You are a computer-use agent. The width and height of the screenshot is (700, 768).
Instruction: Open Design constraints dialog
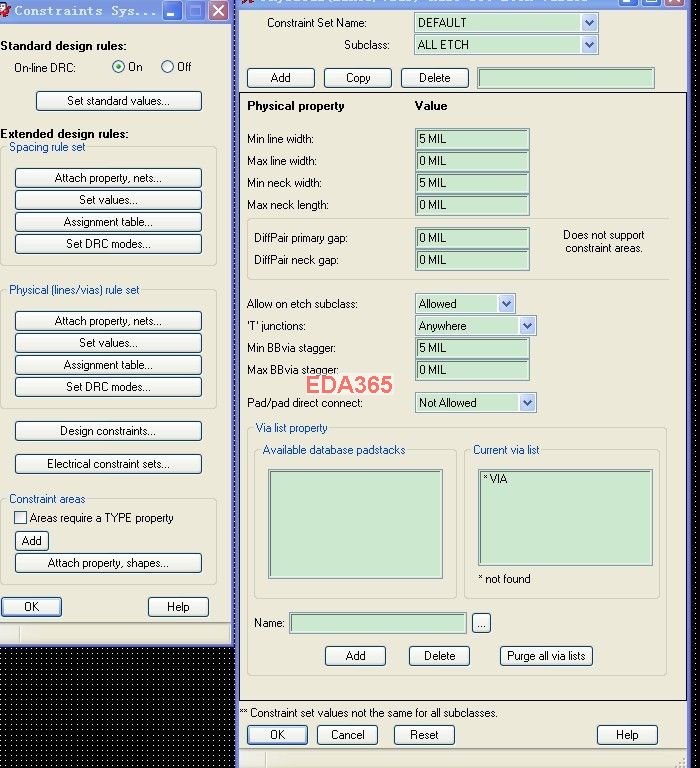pyautogui.click(x=108, y=431)
